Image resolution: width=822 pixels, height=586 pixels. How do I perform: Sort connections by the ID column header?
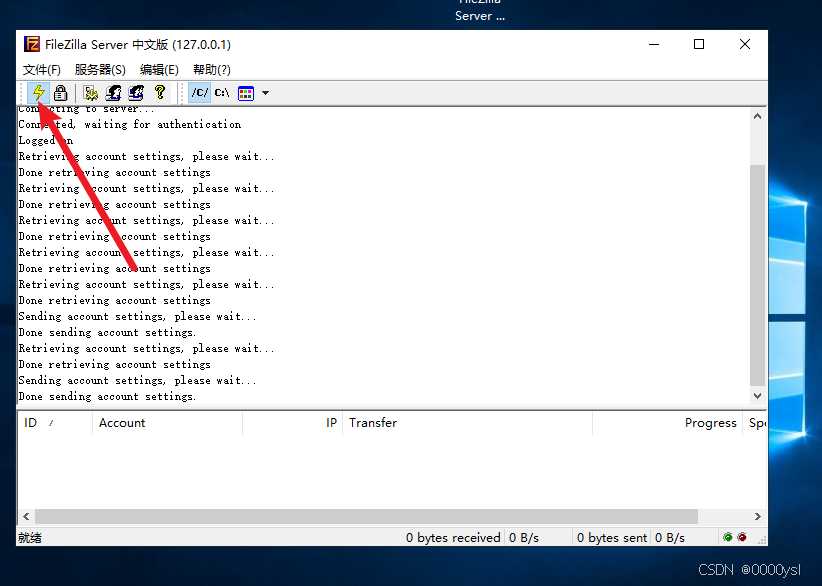point(55,423)
